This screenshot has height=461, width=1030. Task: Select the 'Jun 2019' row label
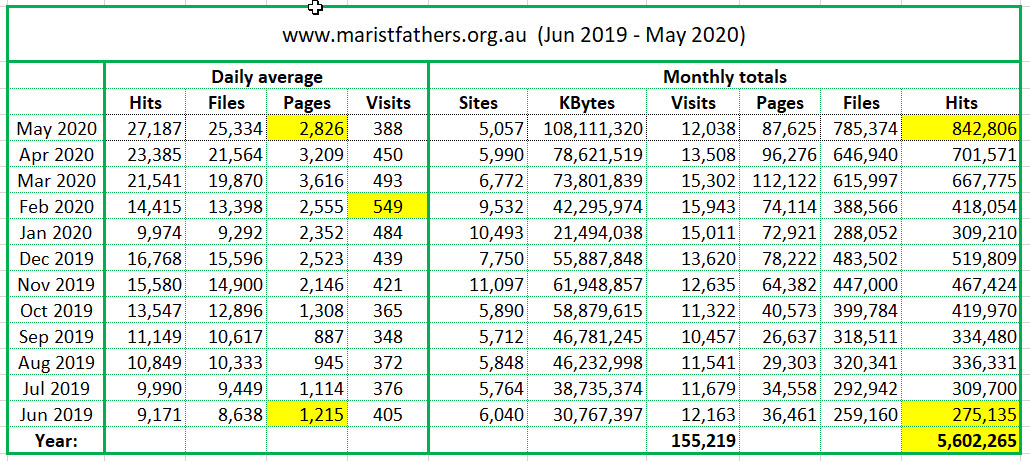[56, 414]
